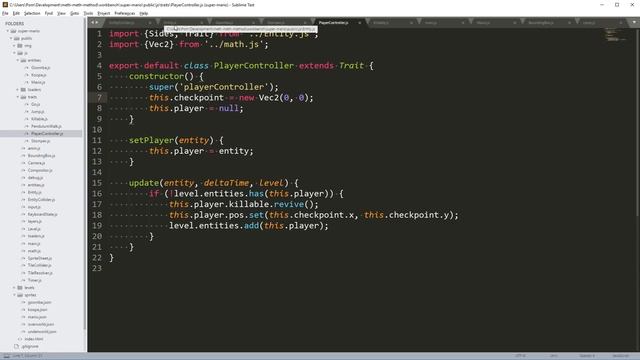Open Jump.js under traits
Screen dimensions: 640x360
[38, 112]
